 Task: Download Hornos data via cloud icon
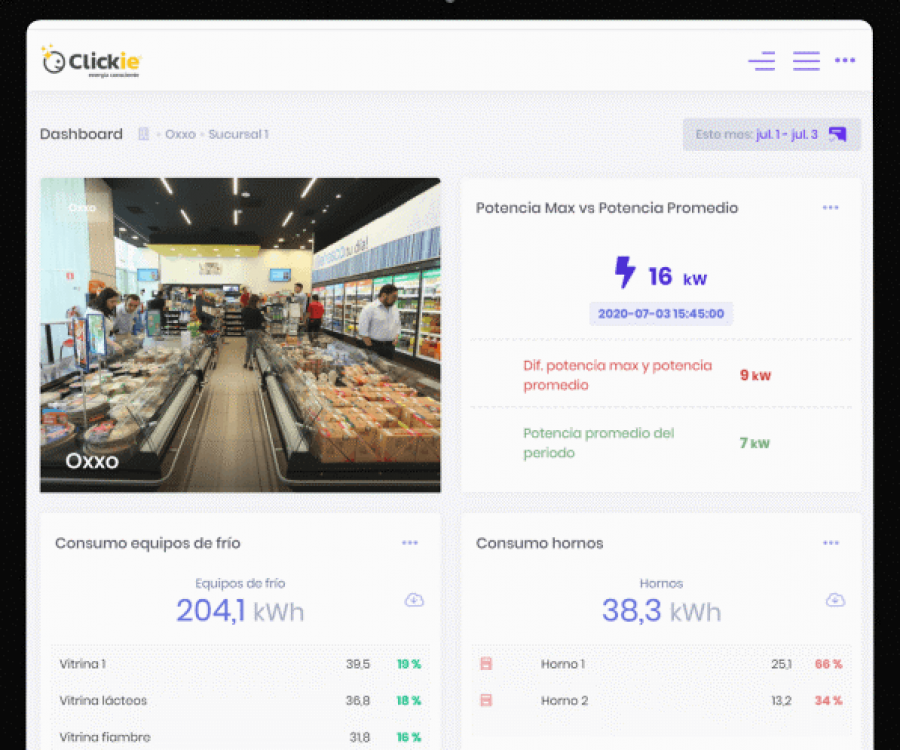point(835,600)
